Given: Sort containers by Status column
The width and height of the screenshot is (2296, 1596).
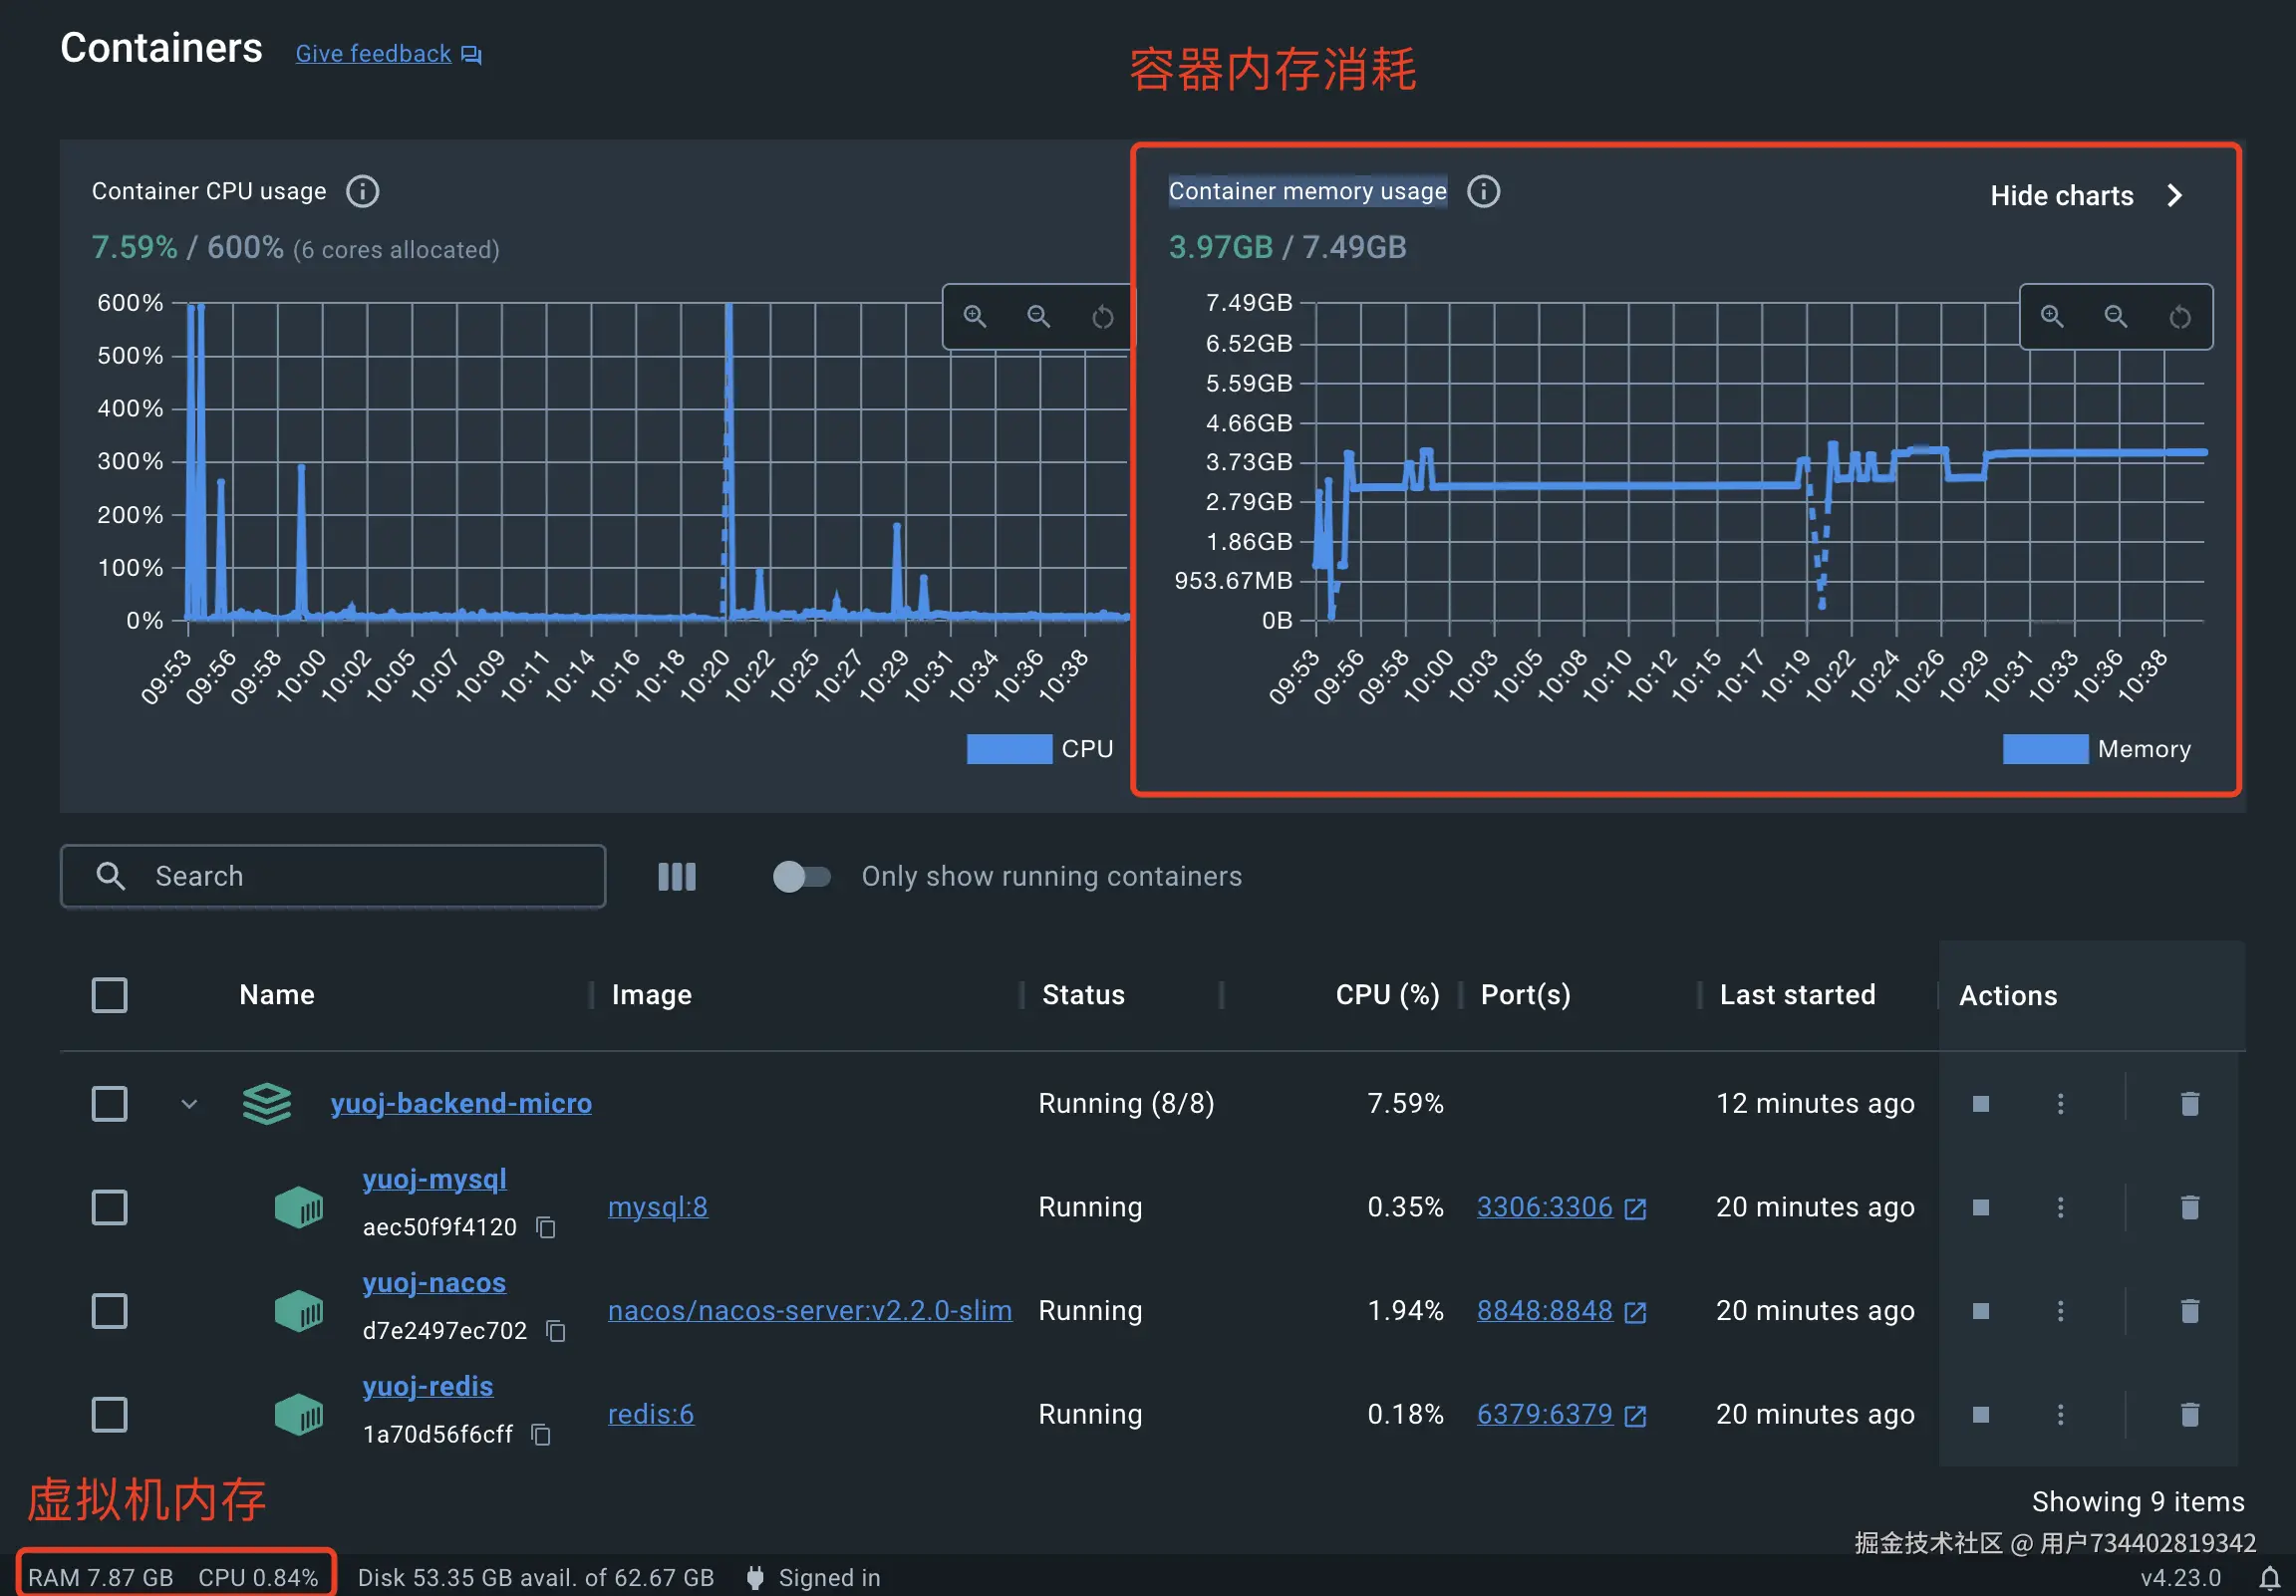Looking at the screenshot, I should click(1083, 995).
